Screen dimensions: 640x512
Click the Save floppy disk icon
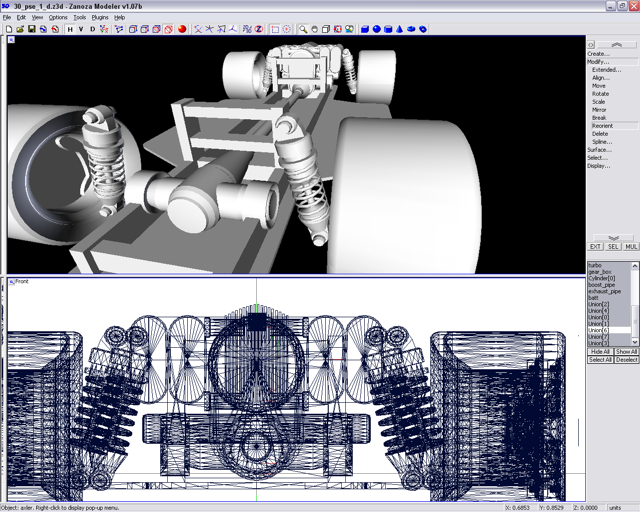31,29
